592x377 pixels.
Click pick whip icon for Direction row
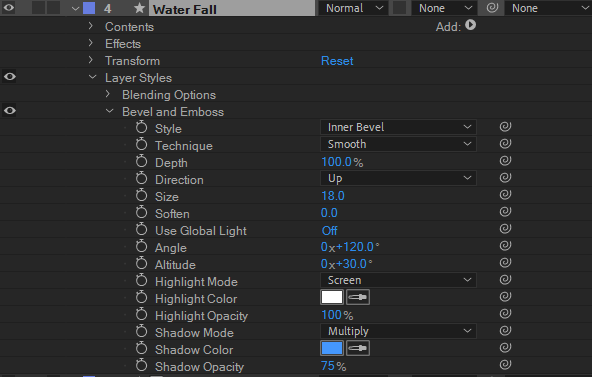coord(505,178)
